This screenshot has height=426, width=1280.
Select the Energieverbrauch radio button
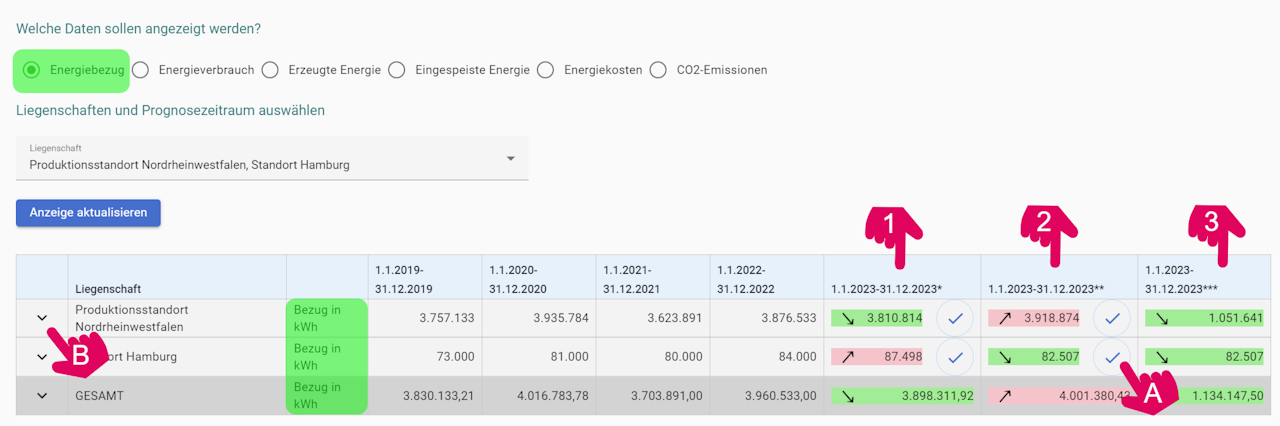141,70
